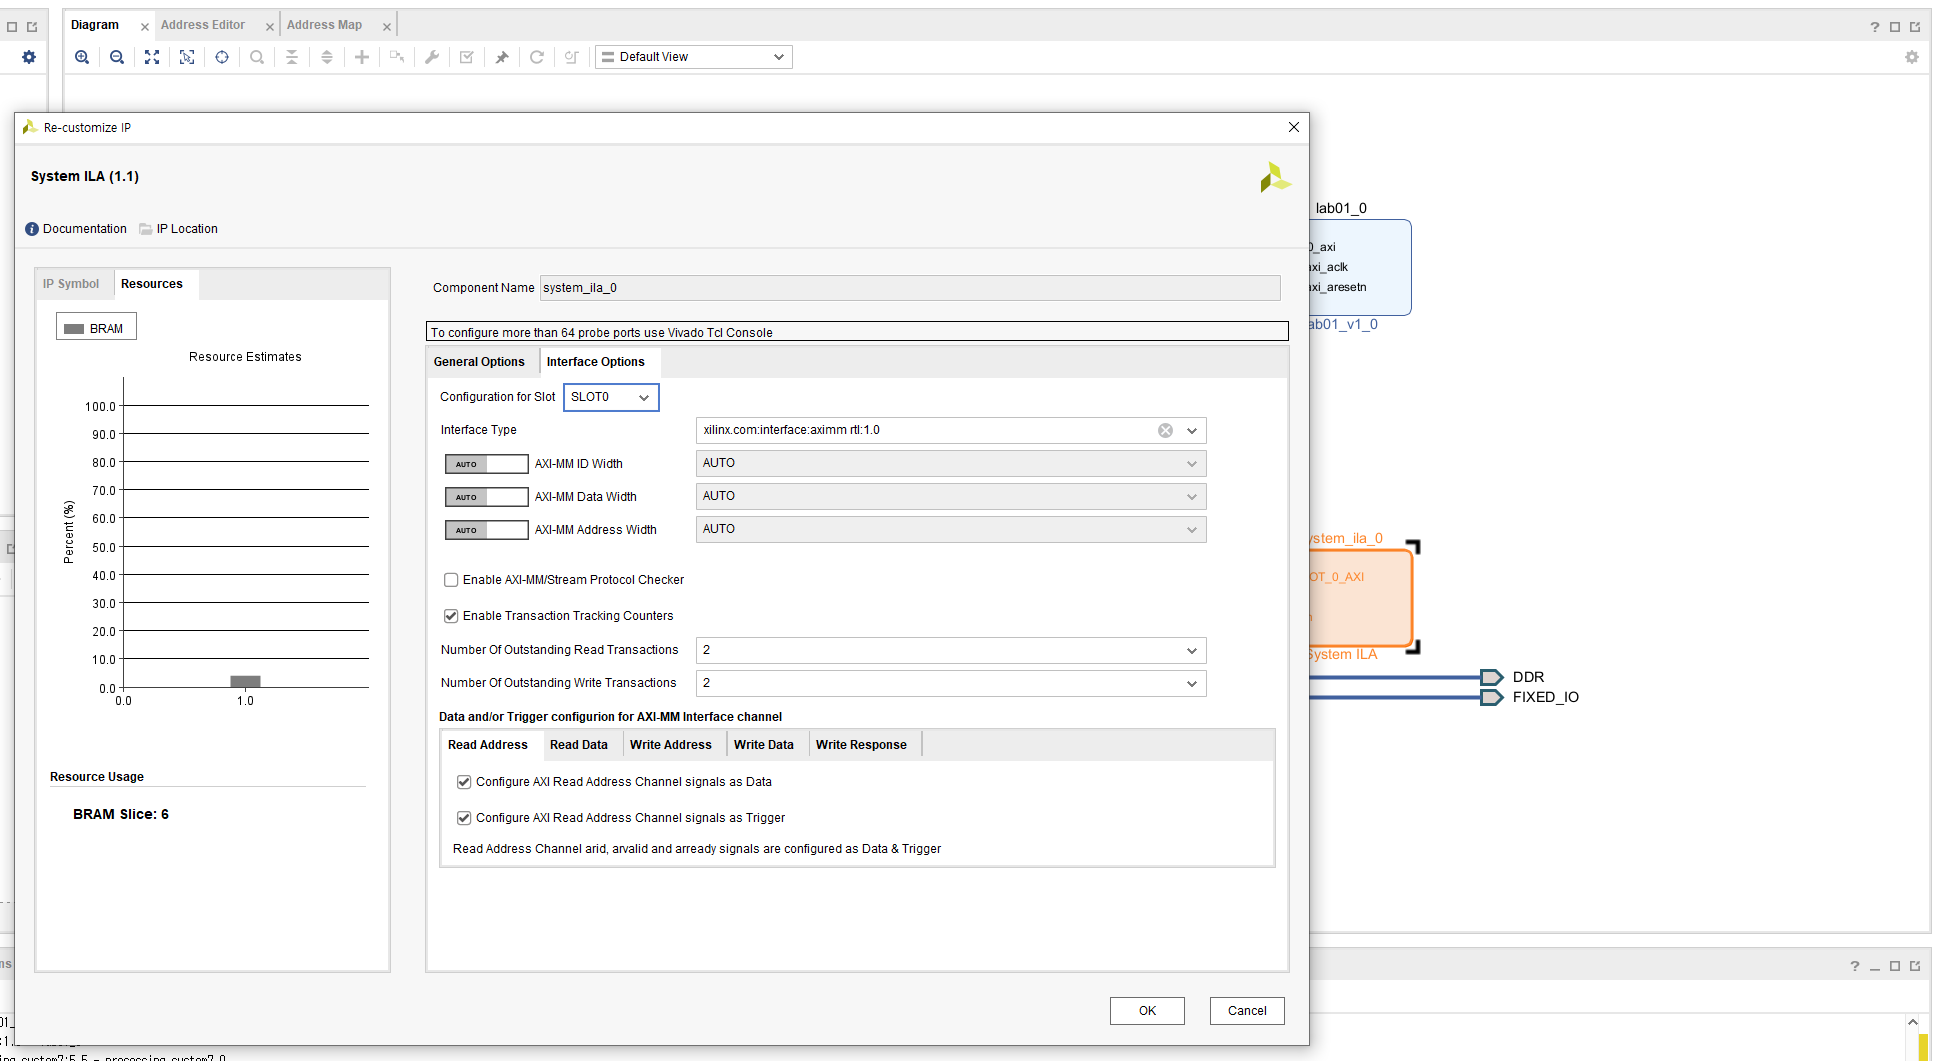The image size is (1940, 1061).
Task: Click the Documentation info icon
Action: tap(32, 229)
